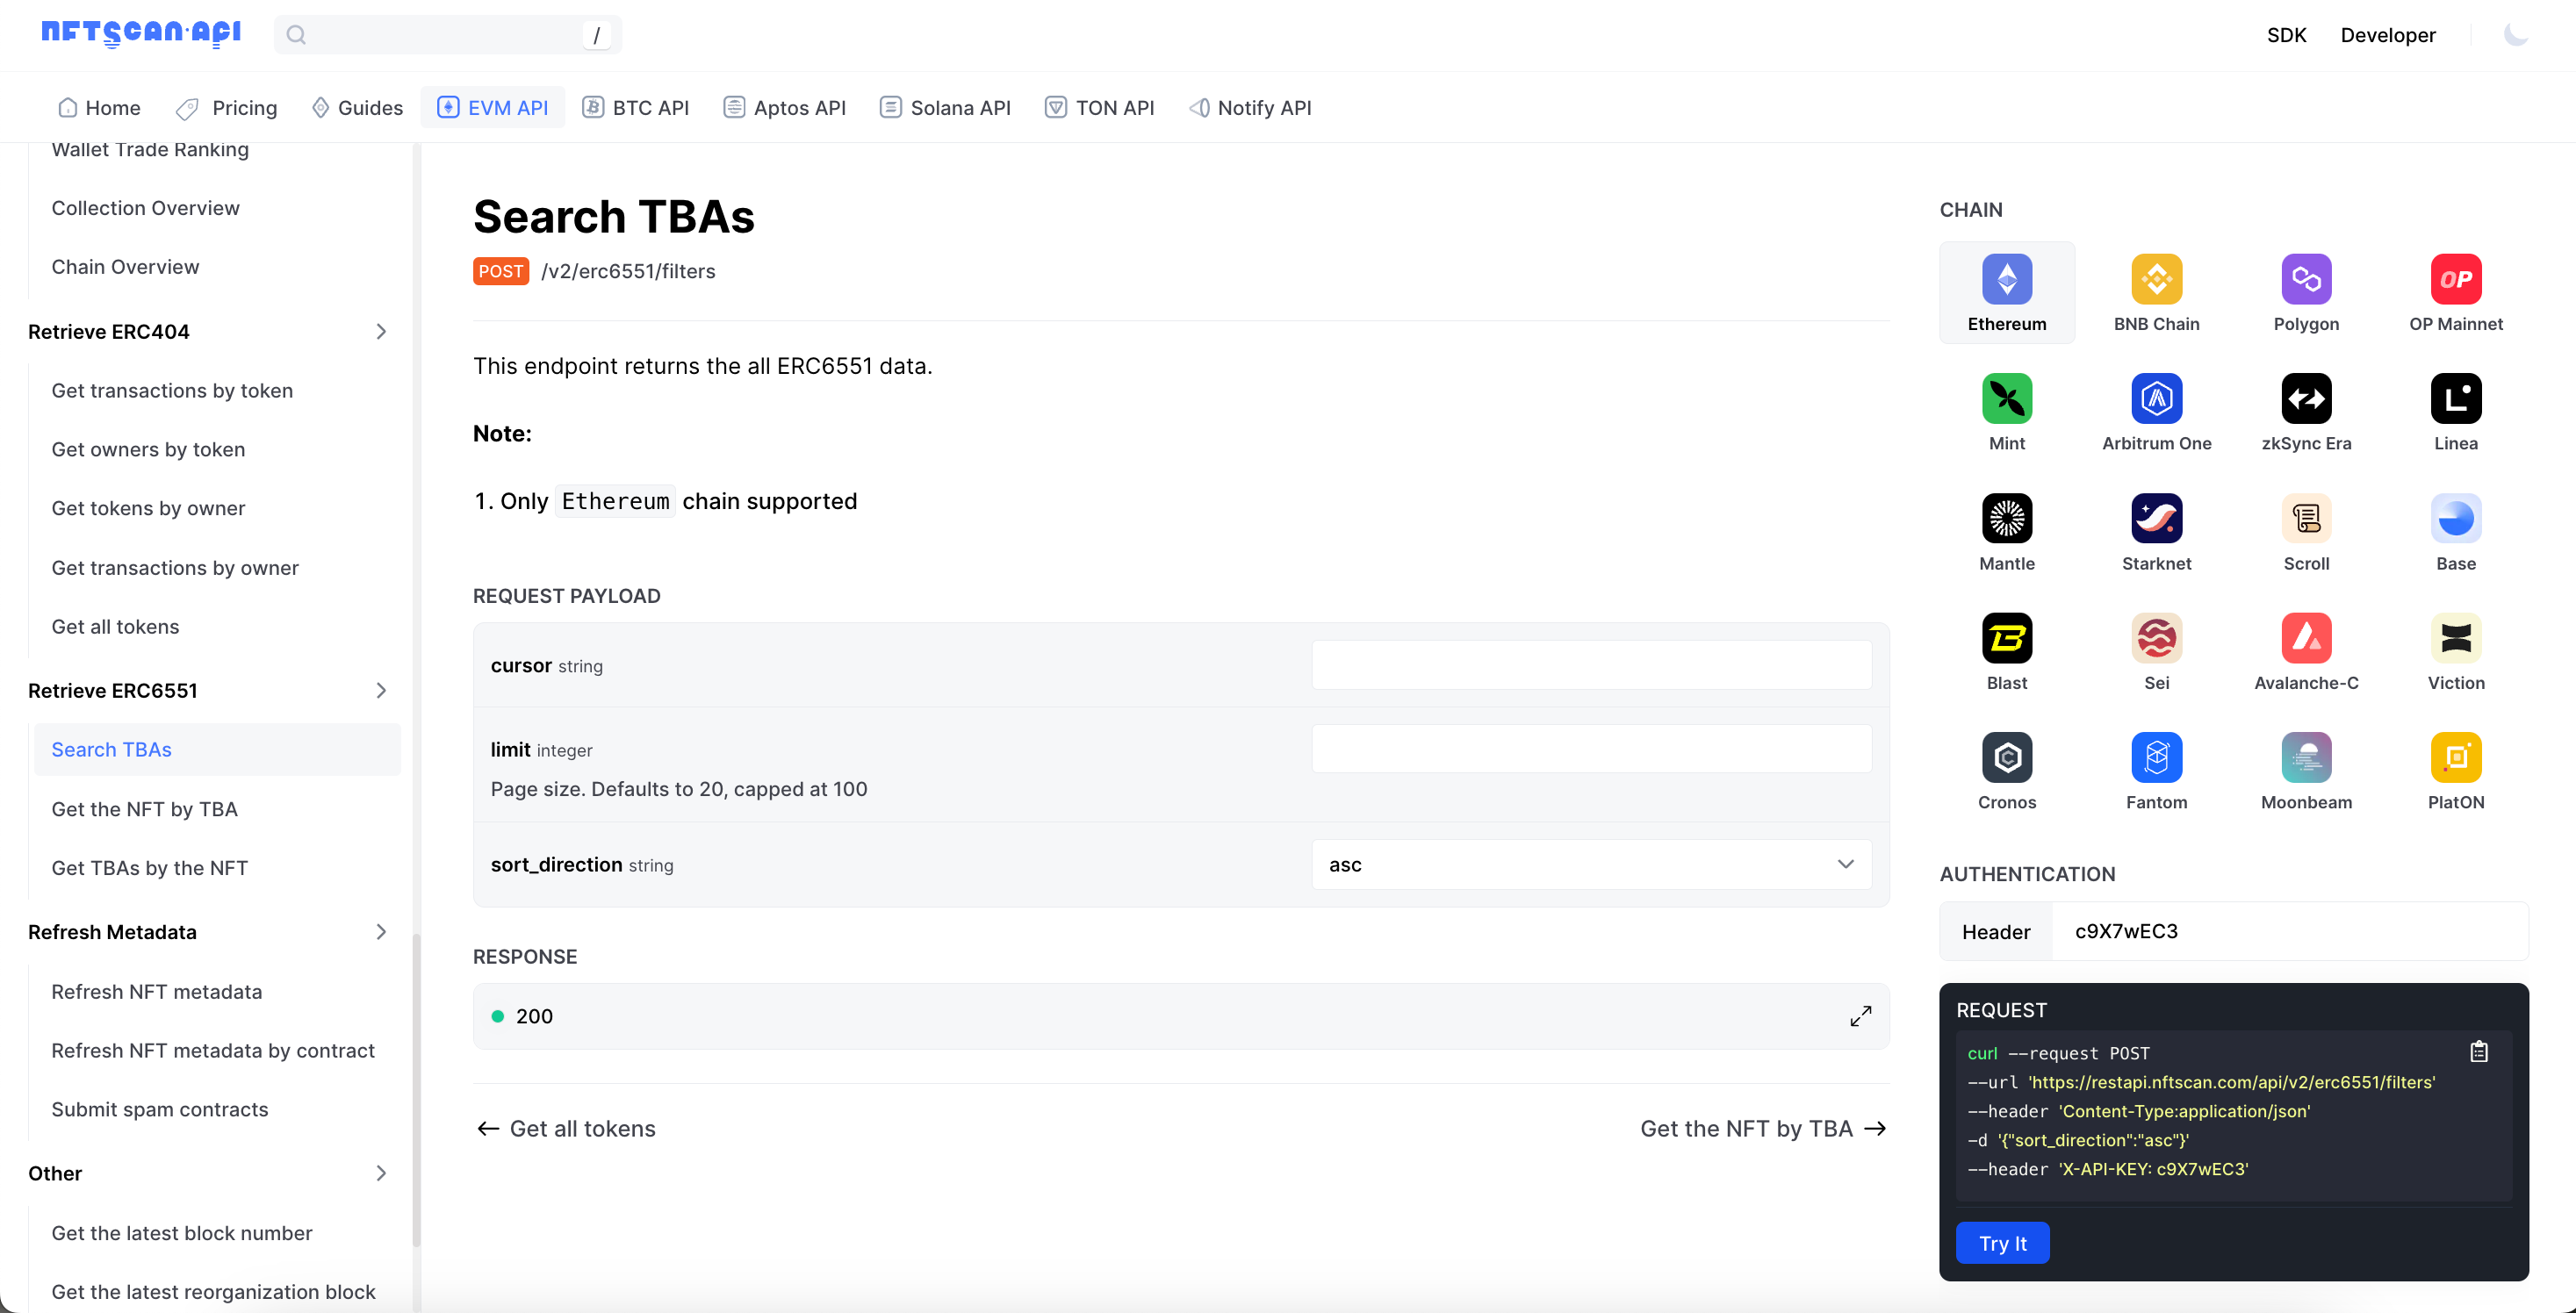Toggle the Header authentication option
Screen dimensions: 2576x1313
click(1997, 931)
